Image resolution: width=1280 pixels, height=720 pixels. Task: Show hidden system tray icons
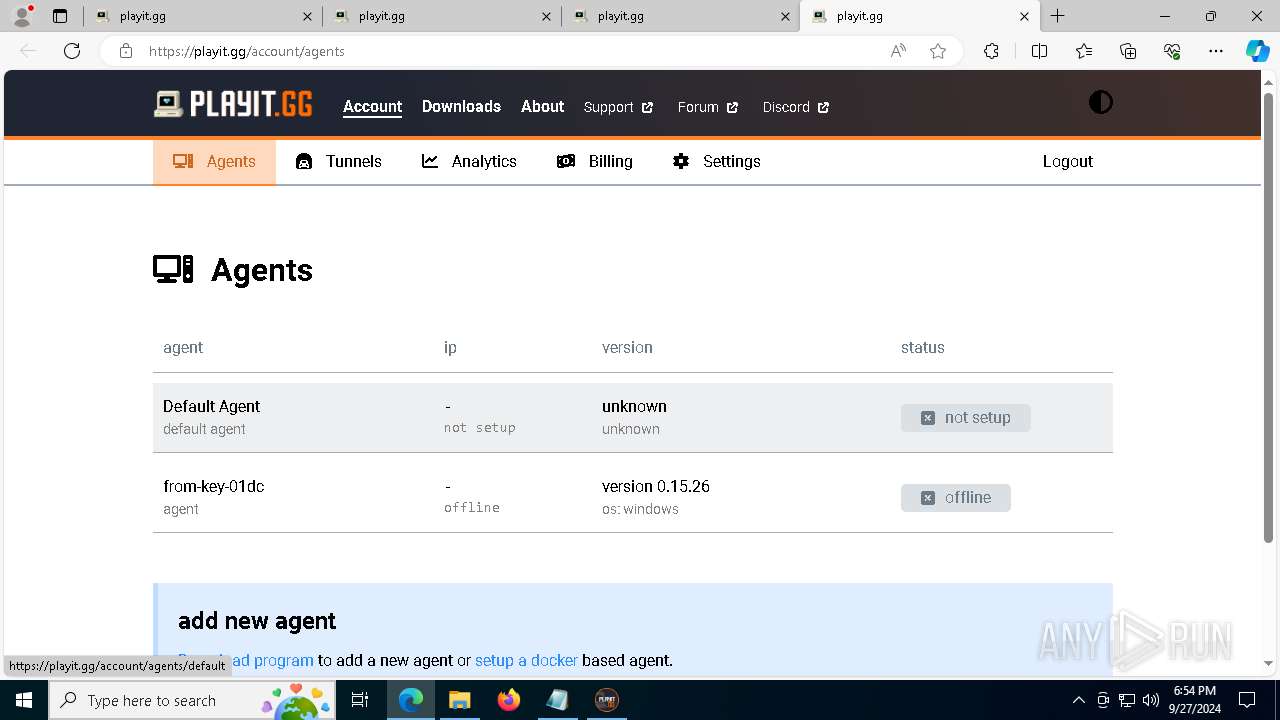1078,700
